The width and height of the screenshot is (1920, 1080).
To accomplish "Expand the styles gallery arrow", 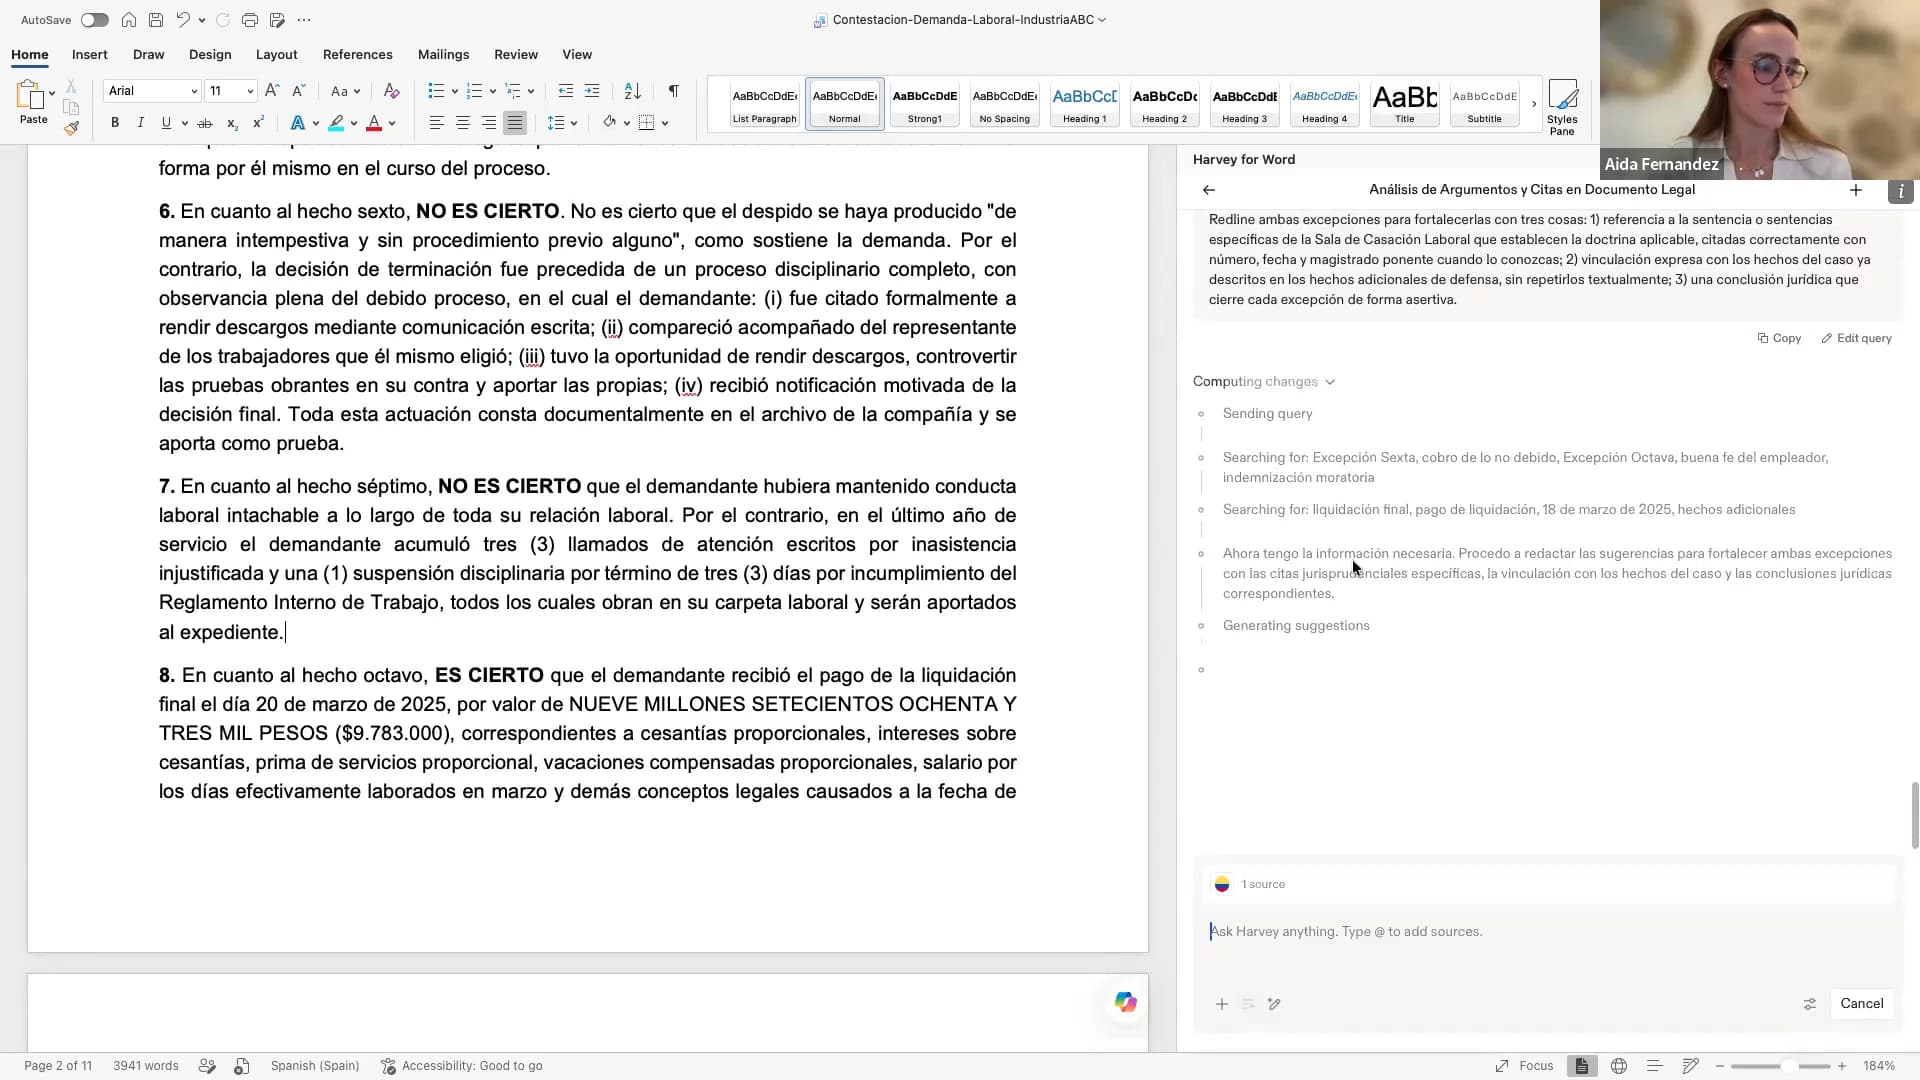I will point(1534,104).
